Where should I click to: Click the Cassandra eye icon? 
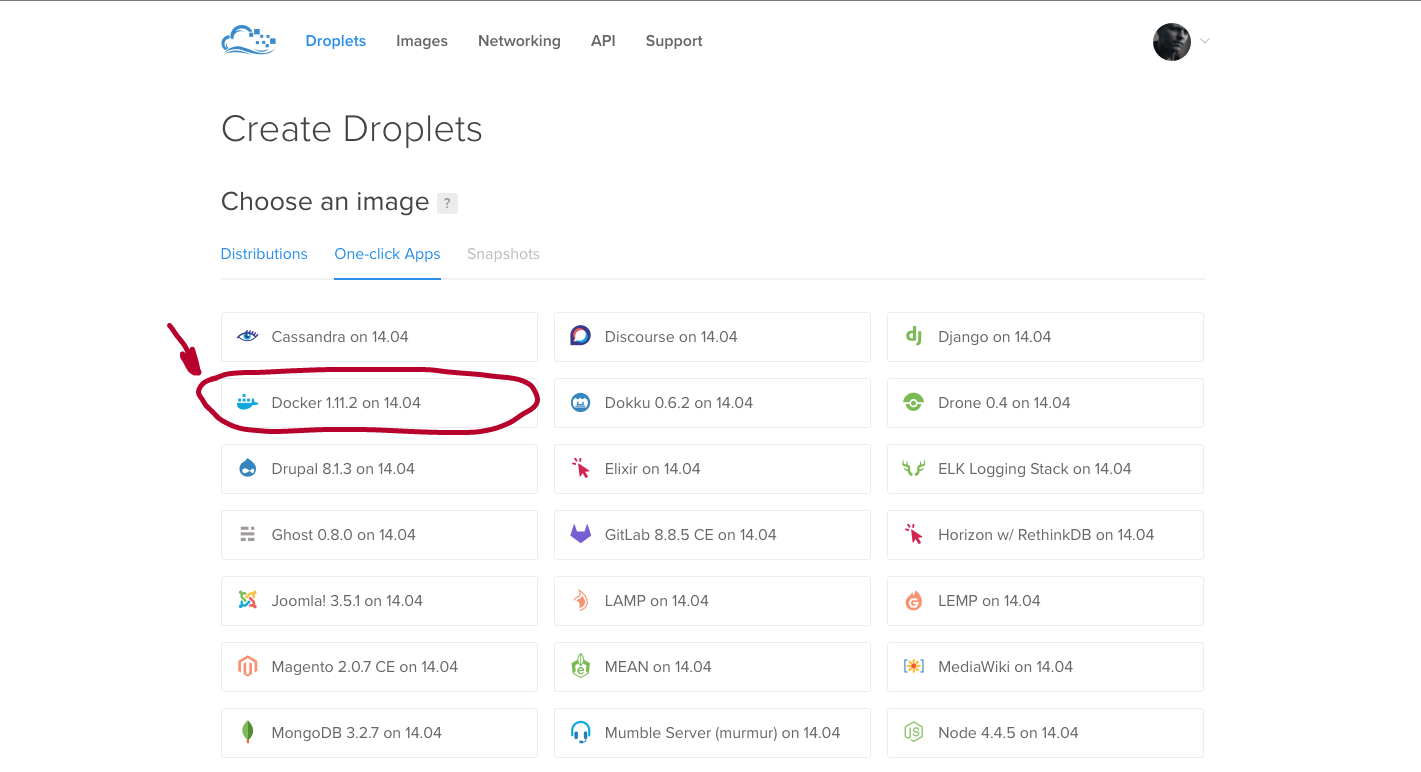click(x=247, y=337)
